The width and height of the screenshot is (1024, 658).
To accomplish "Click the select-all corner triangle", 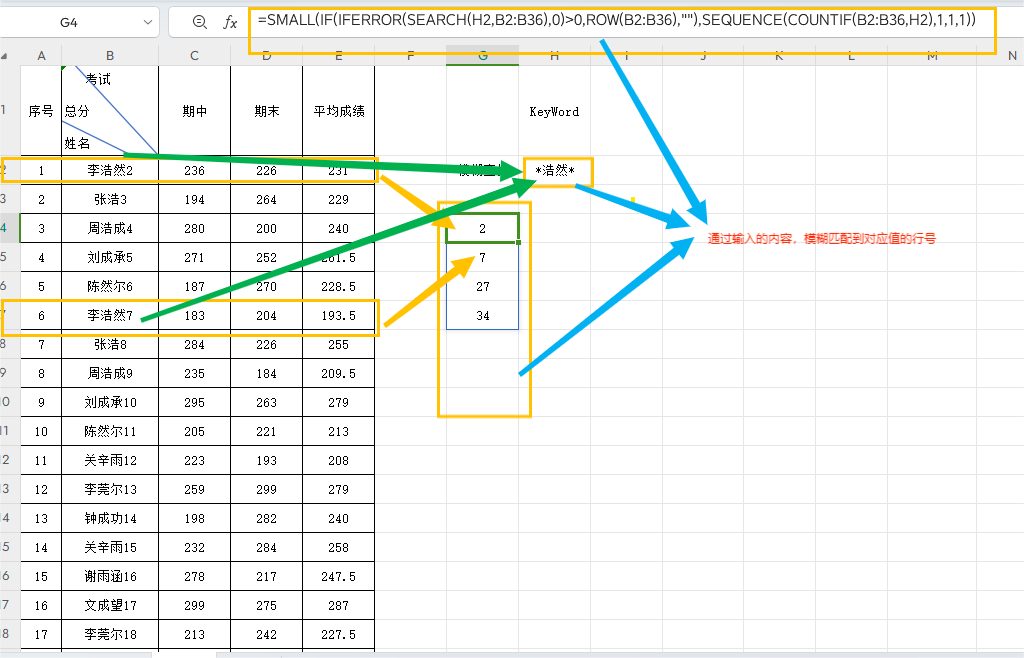I will [5, 56].
